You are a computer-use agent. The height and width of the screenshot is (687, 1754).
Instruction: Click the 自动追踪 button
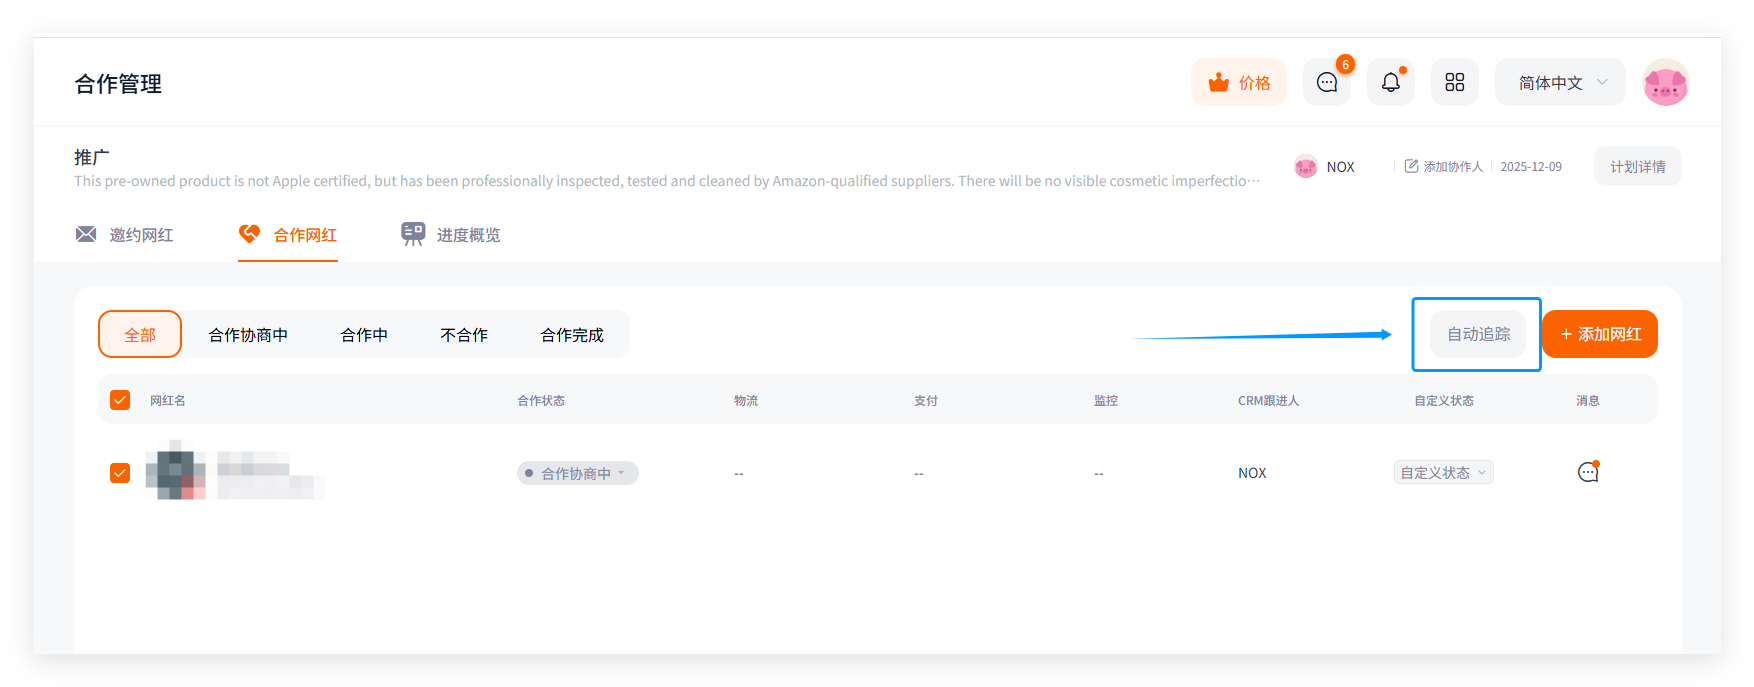[x=1478, y=335]
